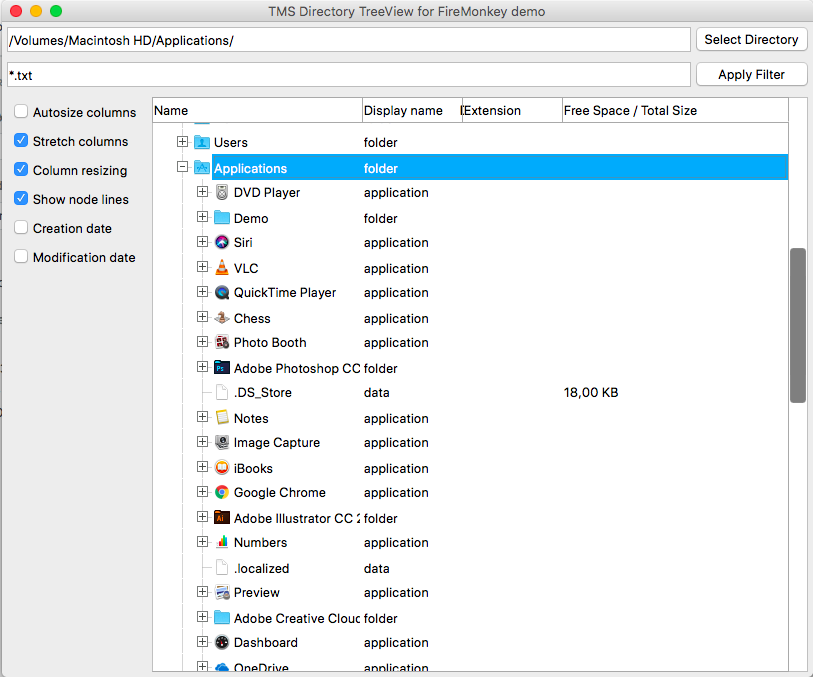Select the iBooks row name
The width and height of the screenshot is (813, 677).
253,469
